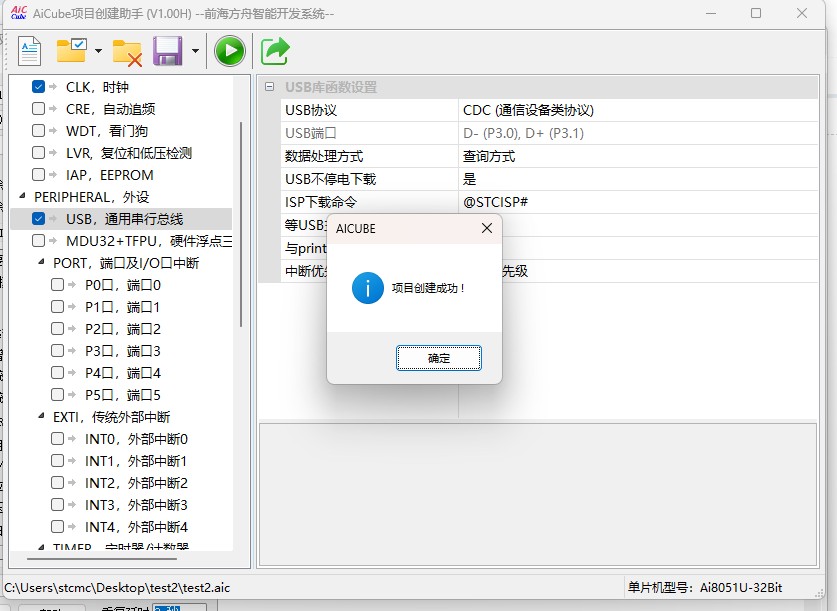Select the P1口, 端口1 tree item
The image size is (837, 611).
[122, 307]
